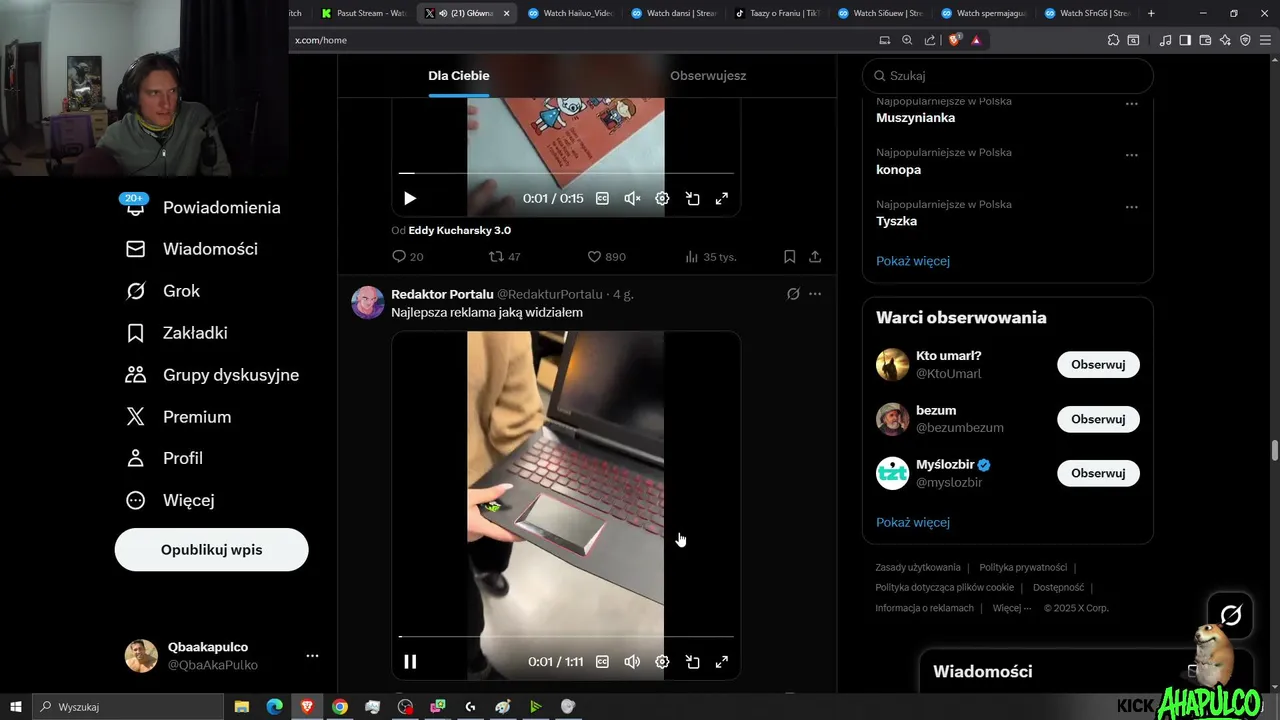
Task: View analytics showing 35 tys. views
Action: 710,257
